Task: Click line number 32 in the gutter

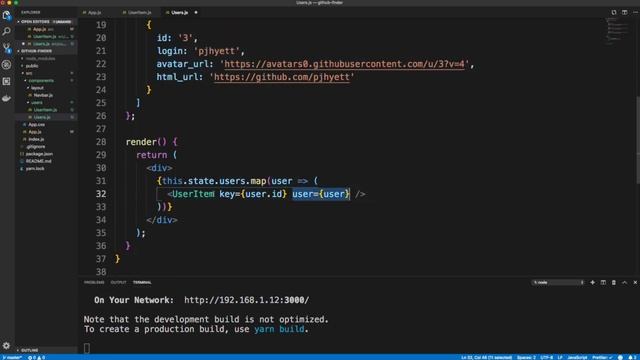Action: (101, 194)
